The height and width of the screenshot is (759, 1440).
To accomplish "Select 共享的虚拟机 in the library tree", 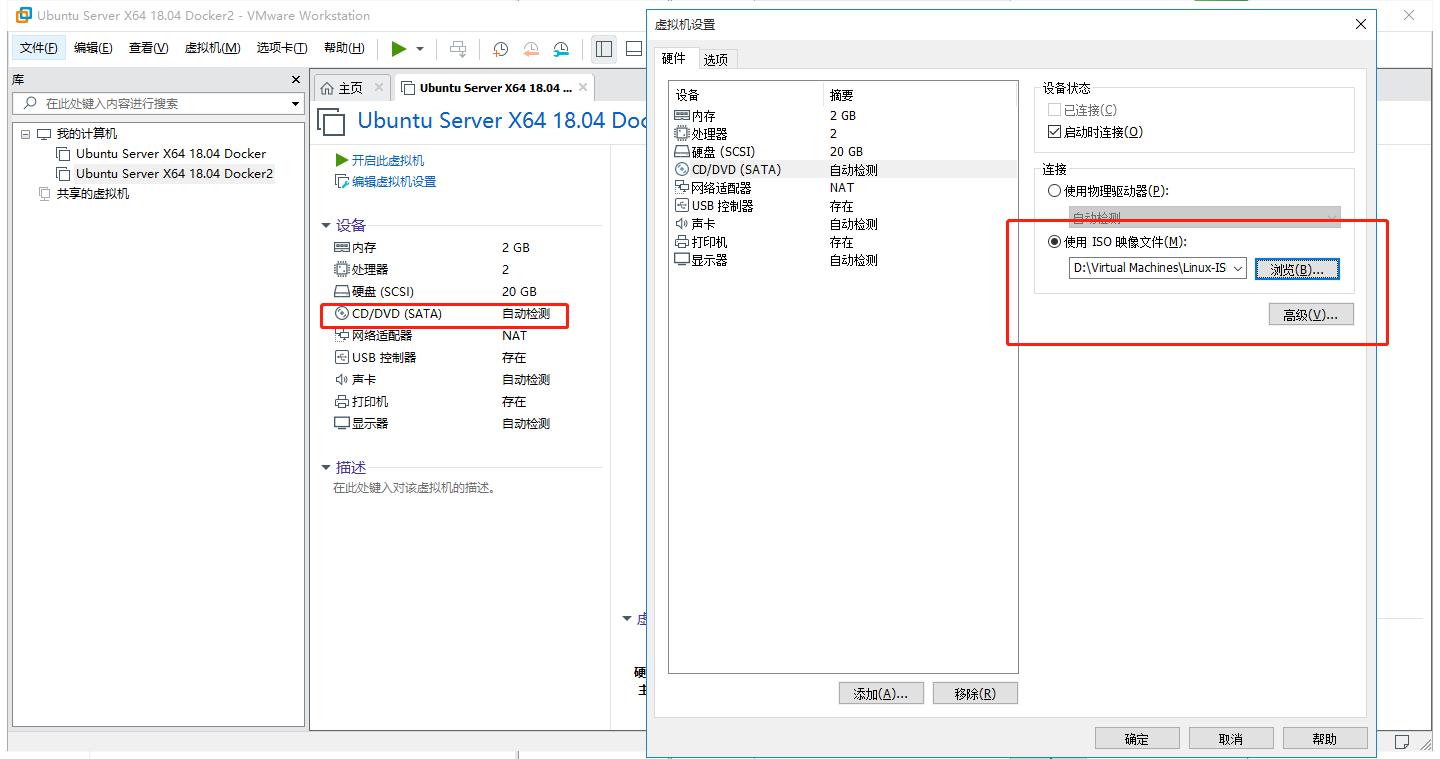I will [93, 194].
